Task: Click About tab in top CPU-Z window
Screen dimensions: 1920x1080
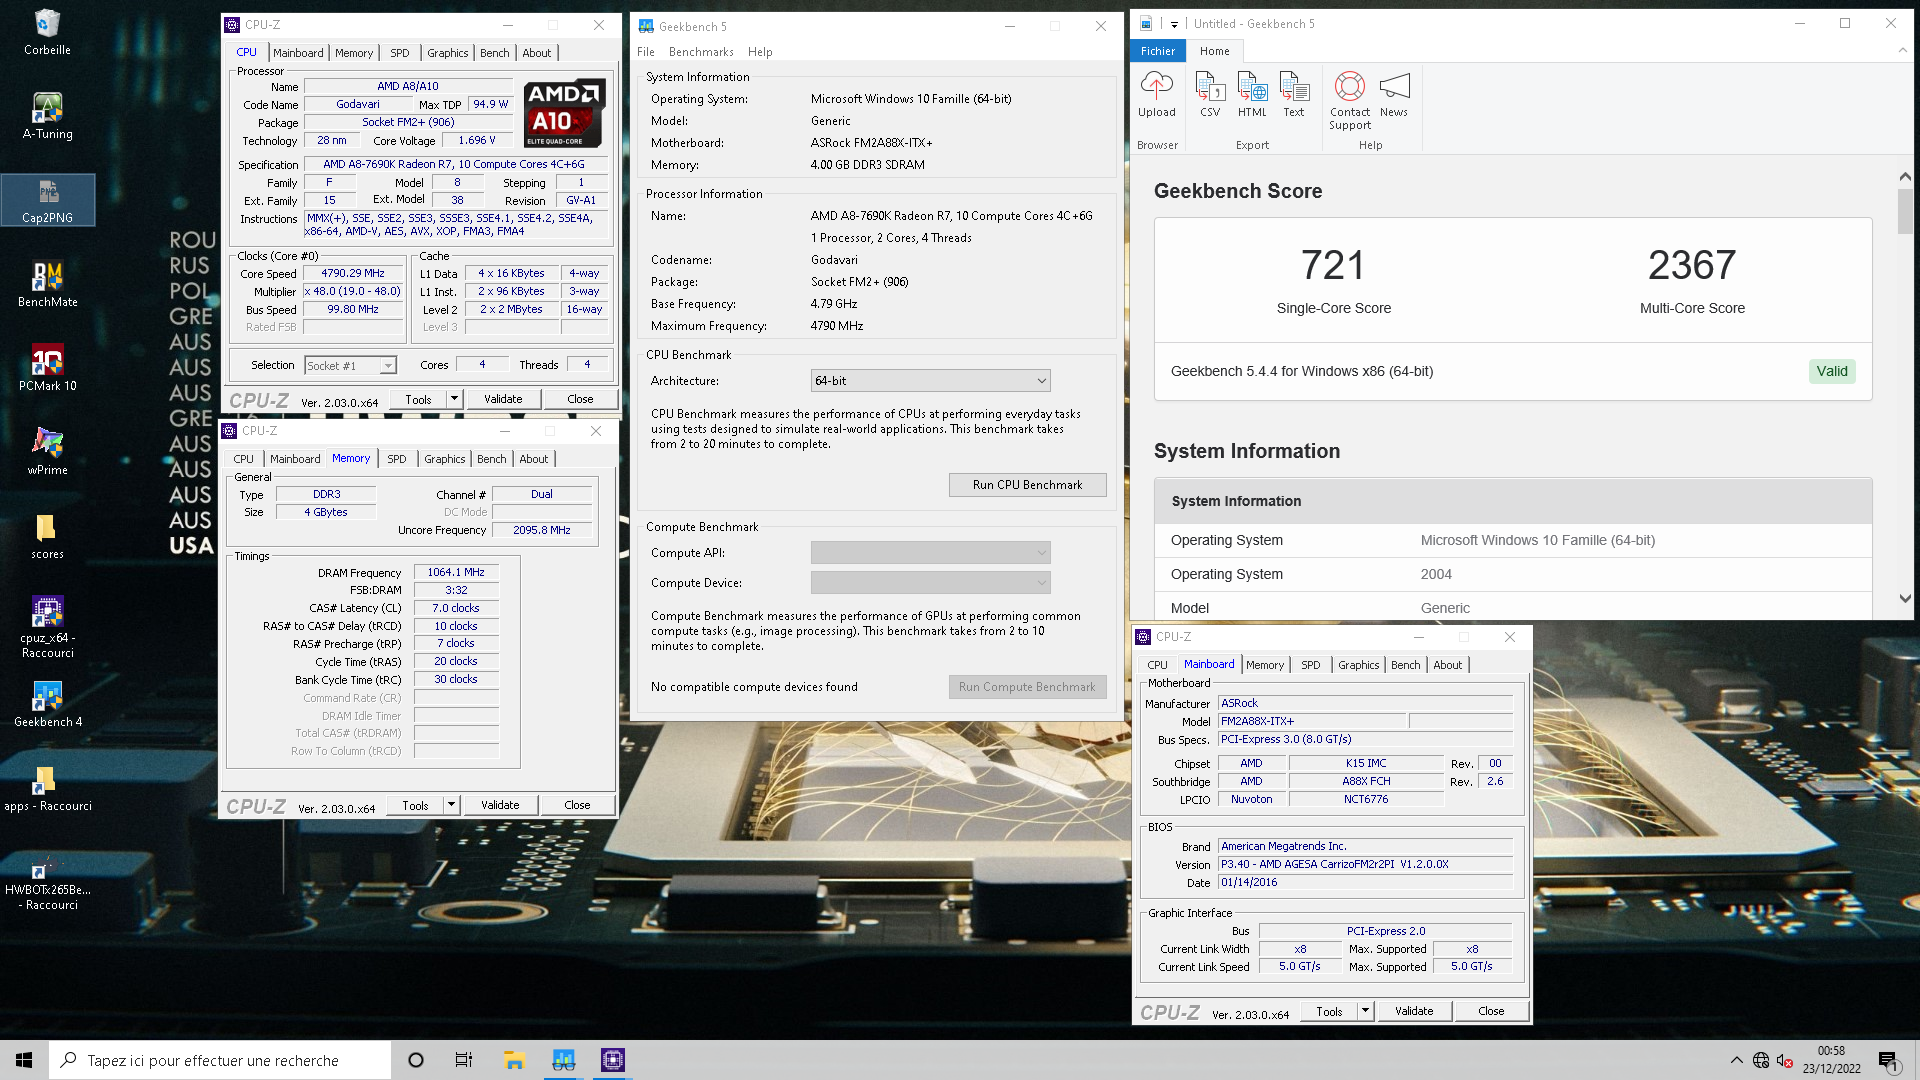Action: coord(537,53)
